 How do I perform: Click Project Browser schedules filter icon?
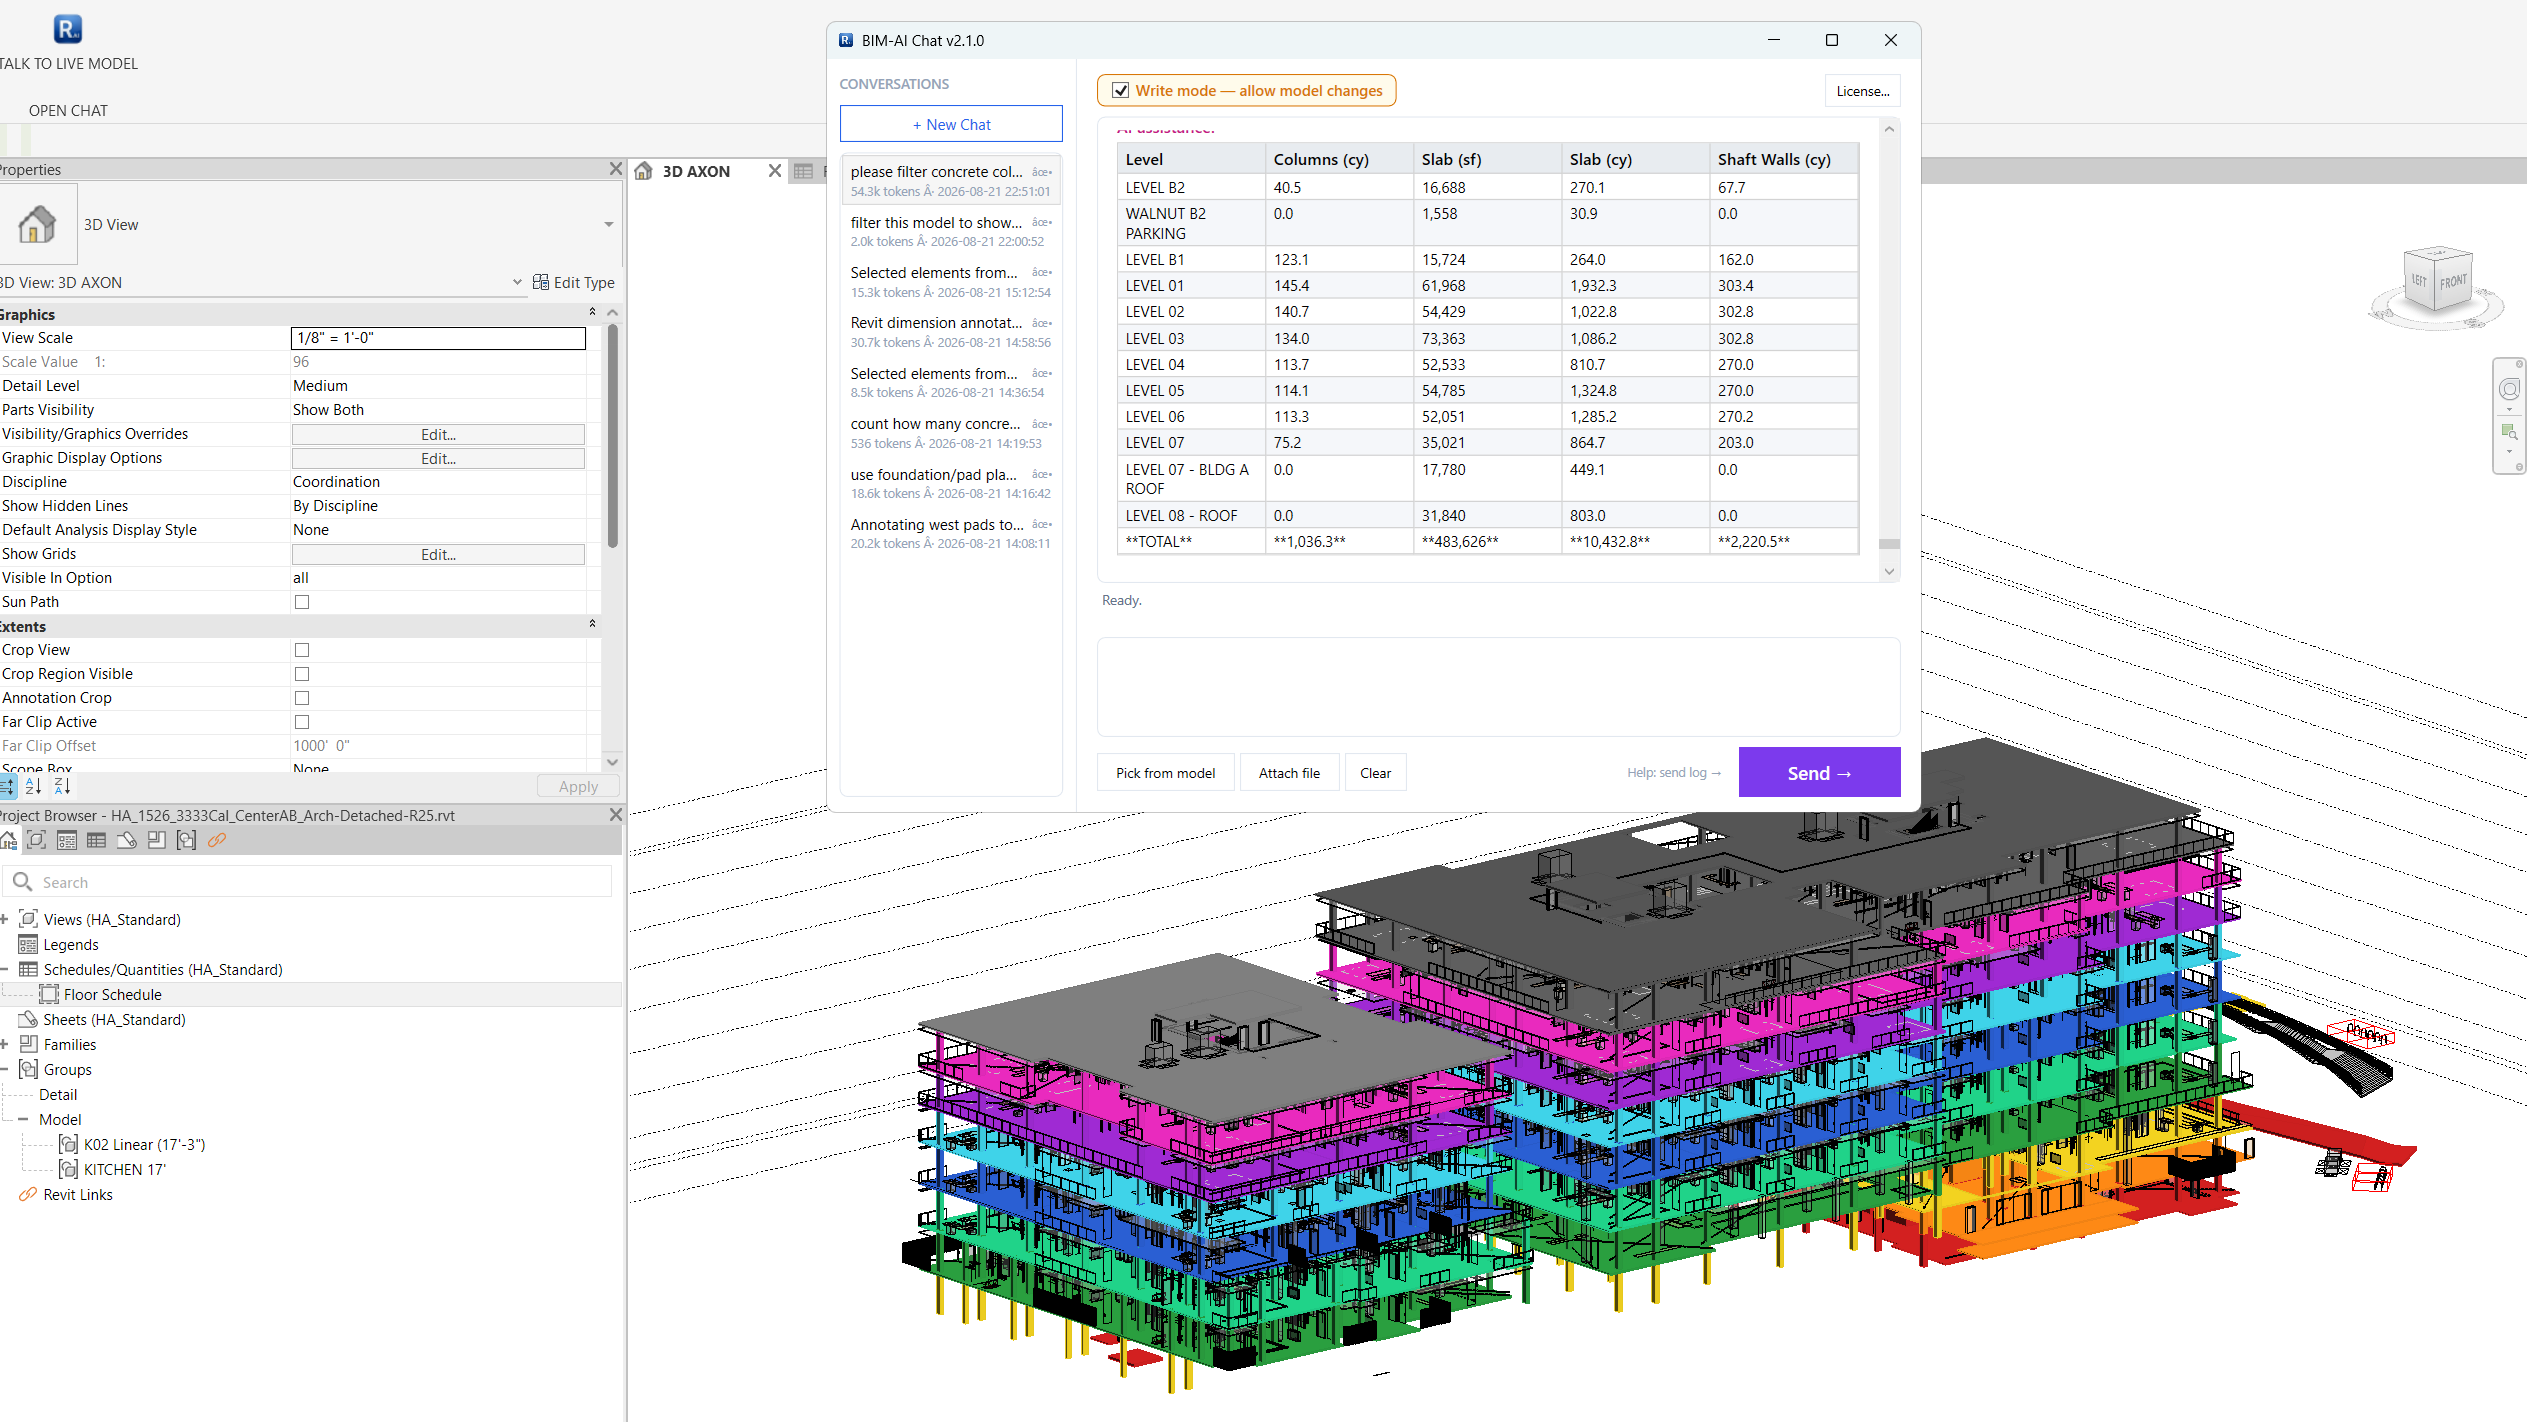(x=97, y=840)
